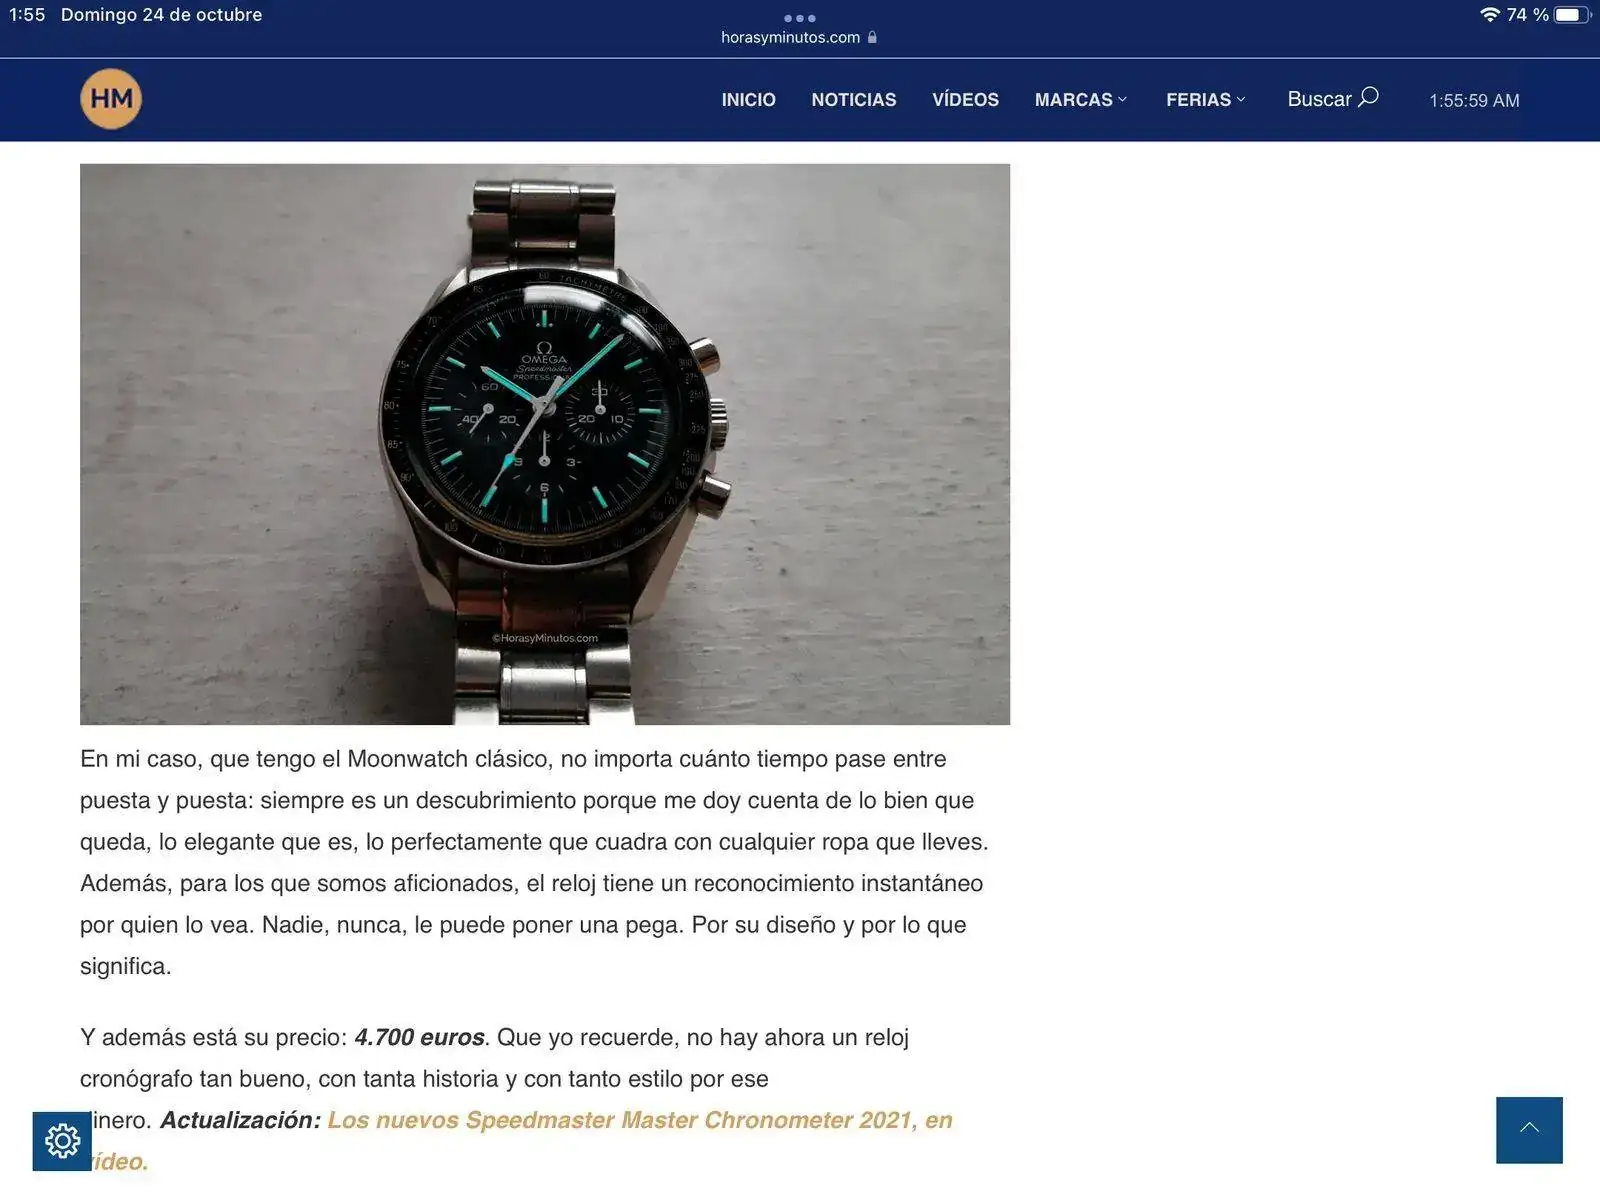The image size is (1600, 1200).
Task: Click the 1:55:59 AM clock display
Action: click(1474, 101)
